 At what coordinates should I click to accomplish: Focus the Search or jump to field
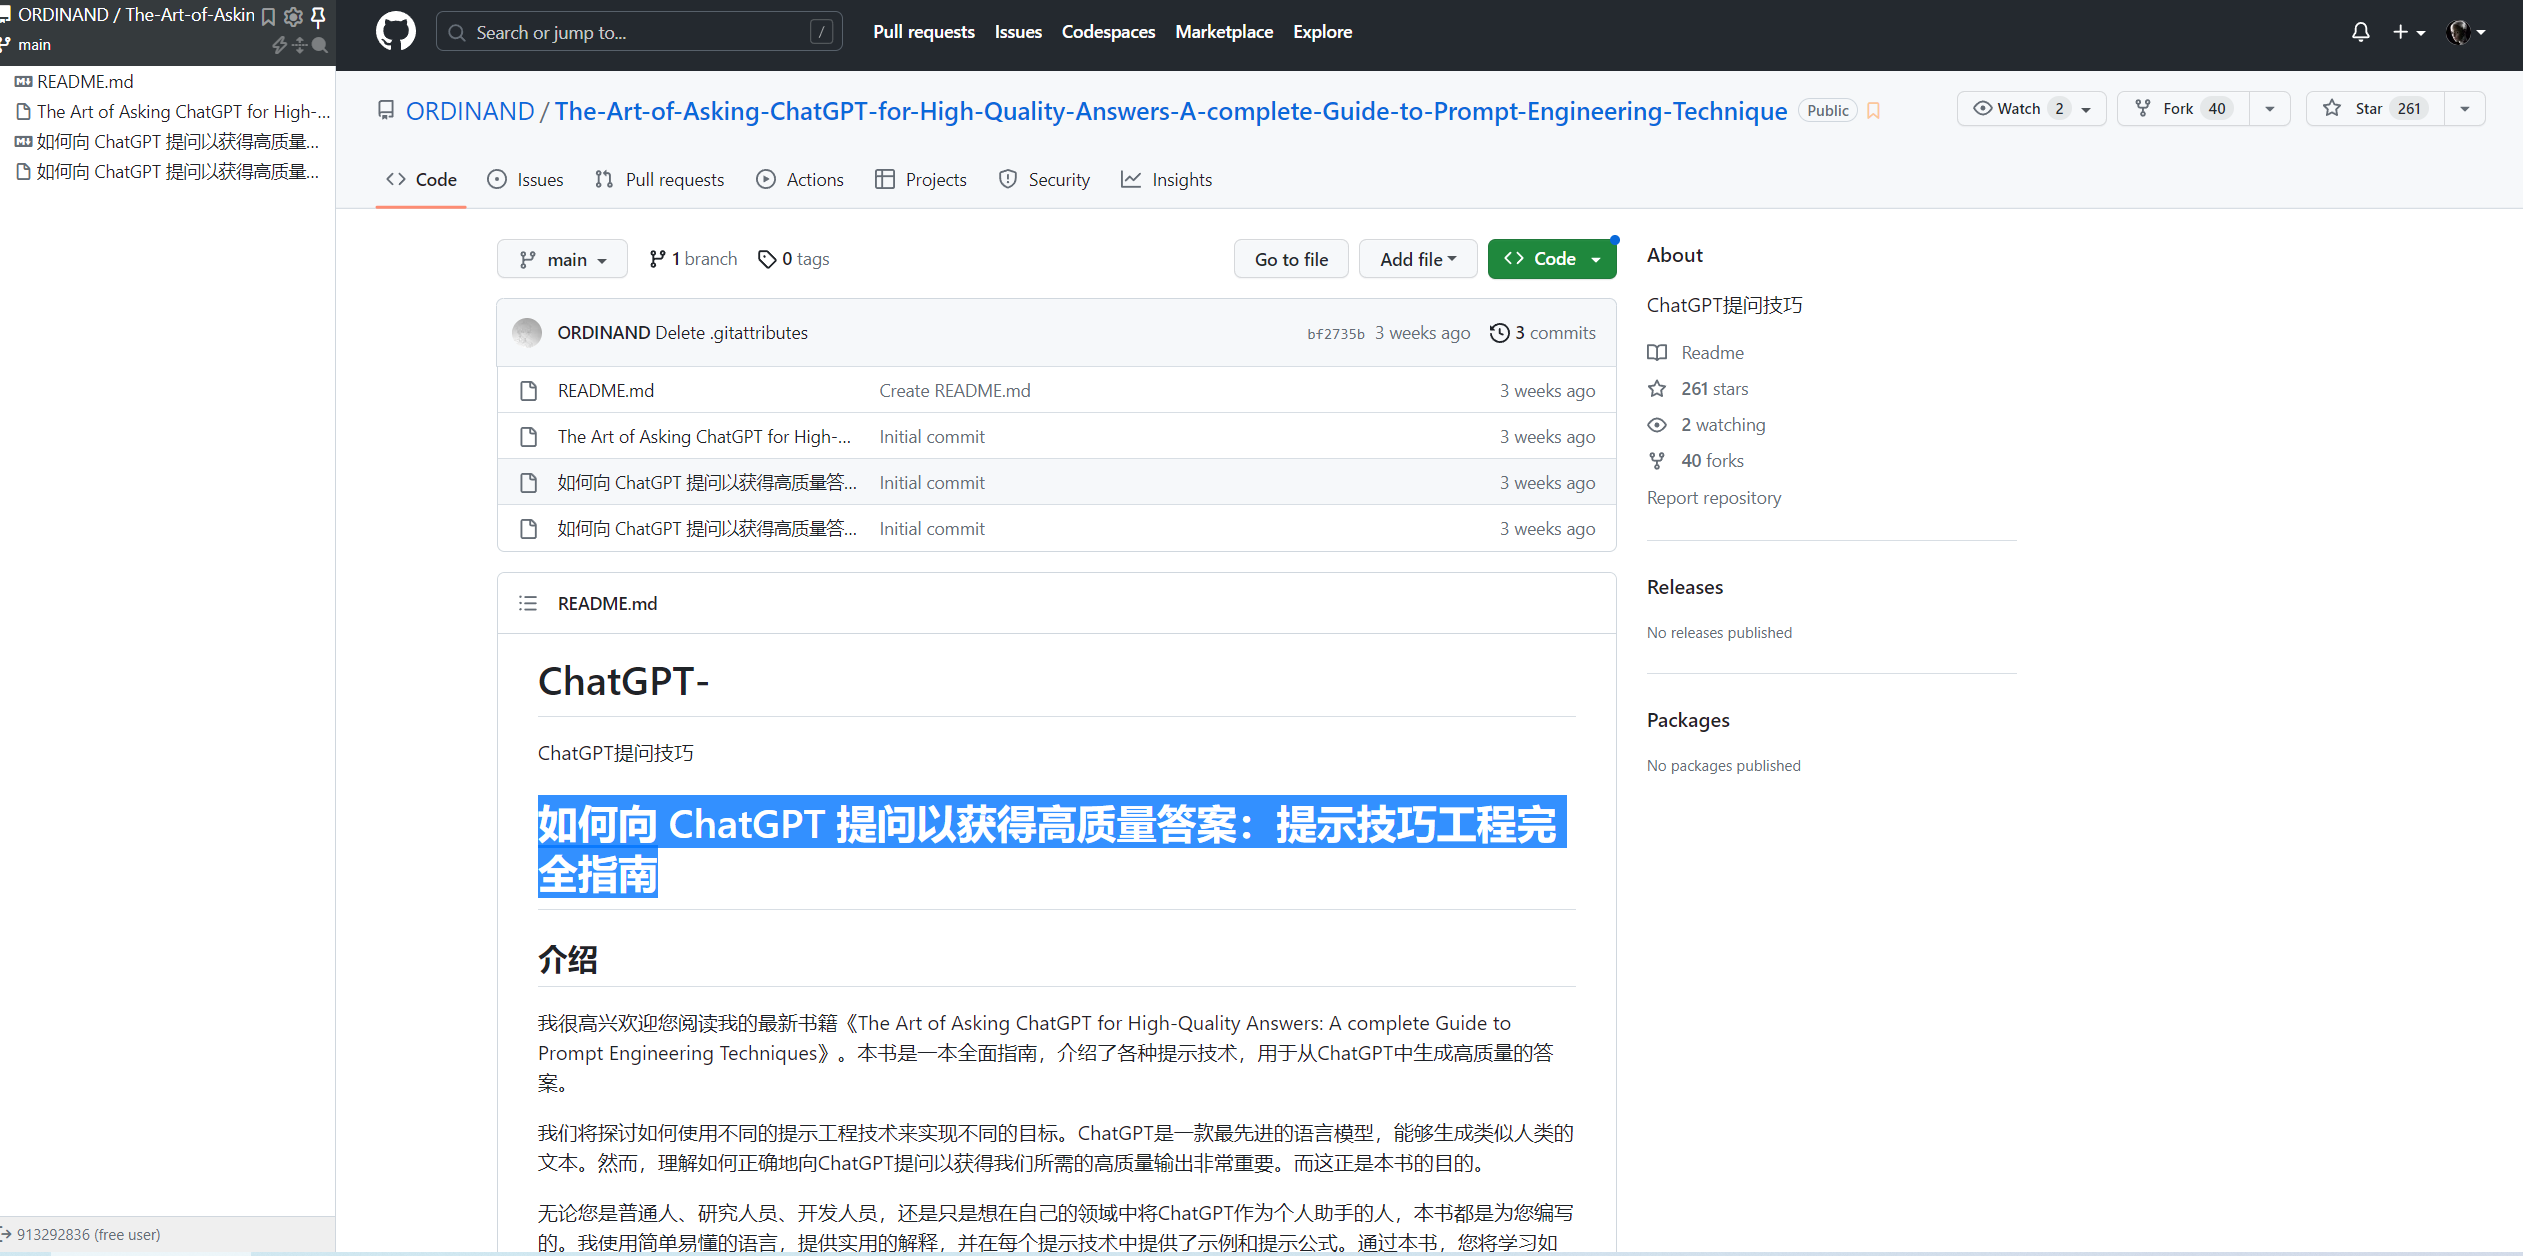click(639, 32)
